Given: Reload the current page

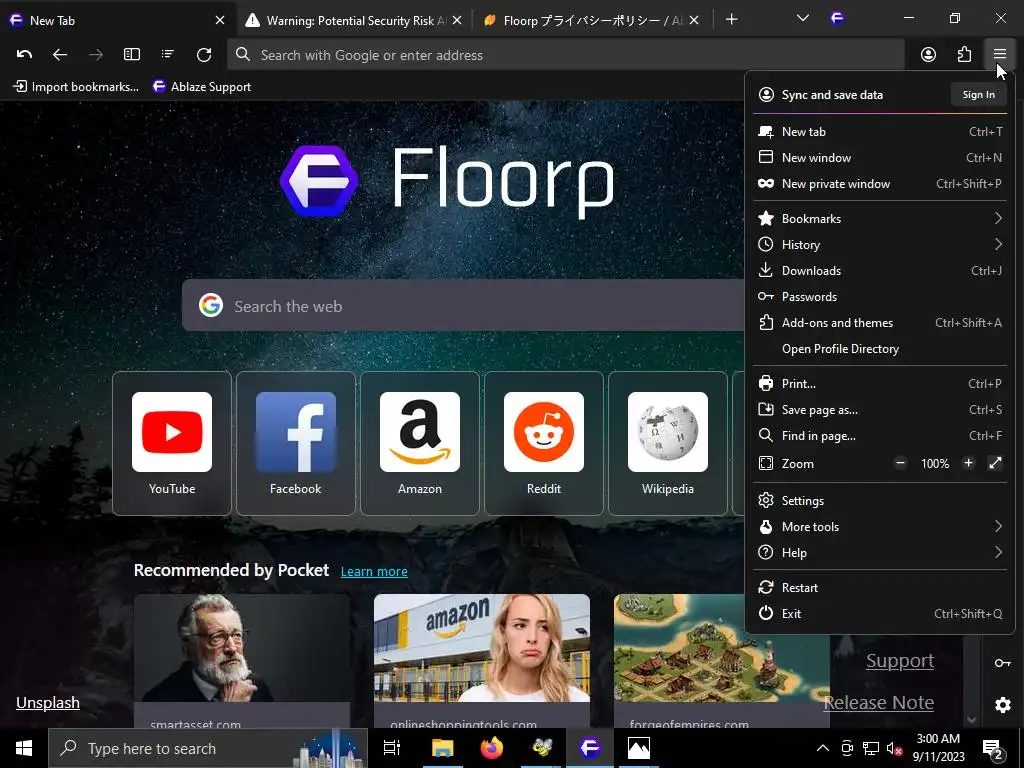Looking at the screenshot, I should [x=204, y=55].
